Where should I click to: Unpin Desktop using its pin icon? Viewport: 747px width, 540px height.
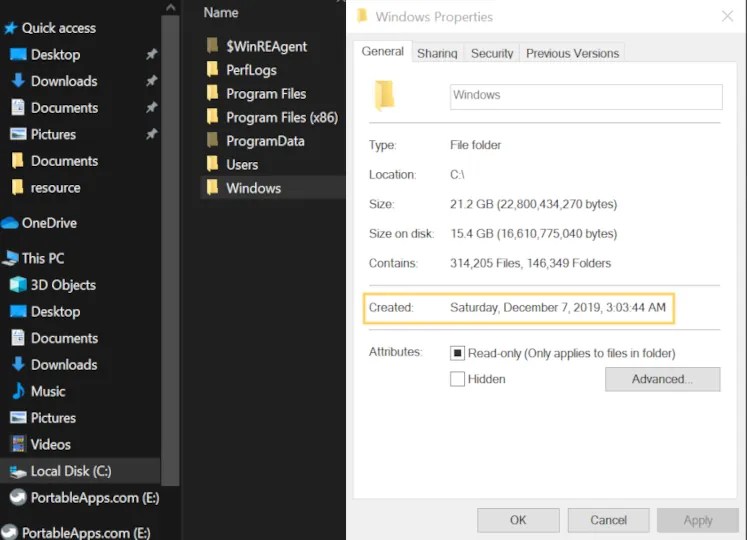click(151, 54)
